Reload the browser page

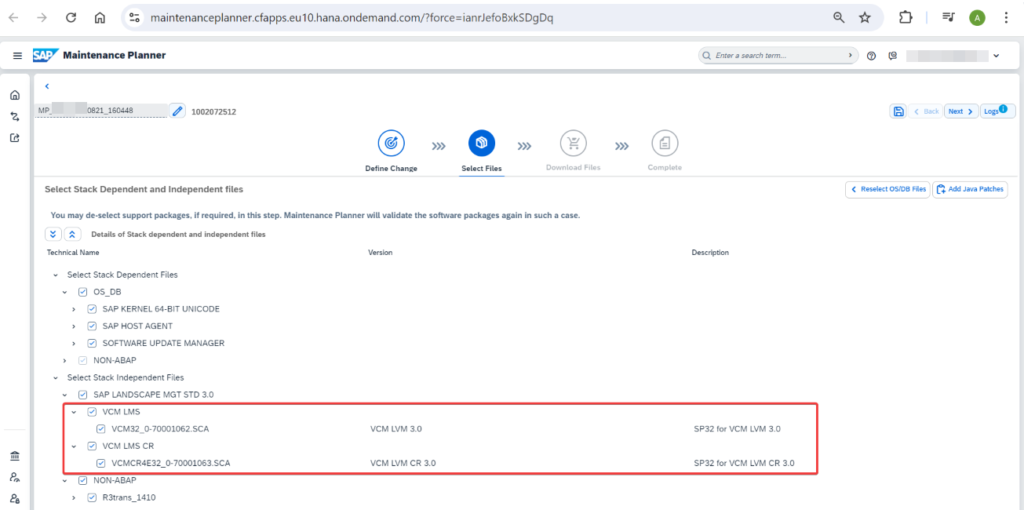point(71,18)
